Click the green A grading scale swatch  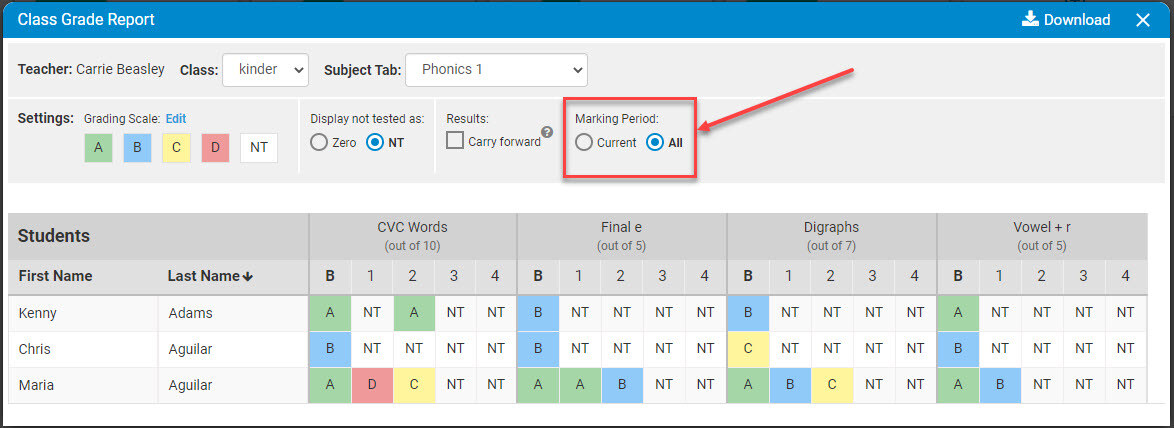[98, 147]
